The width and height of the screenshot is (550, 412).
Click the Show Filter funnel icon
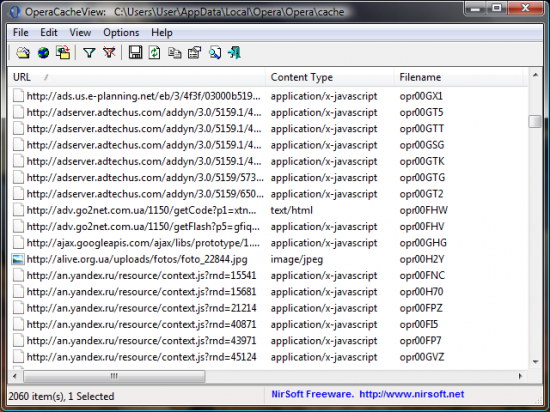tap(89, 53)
